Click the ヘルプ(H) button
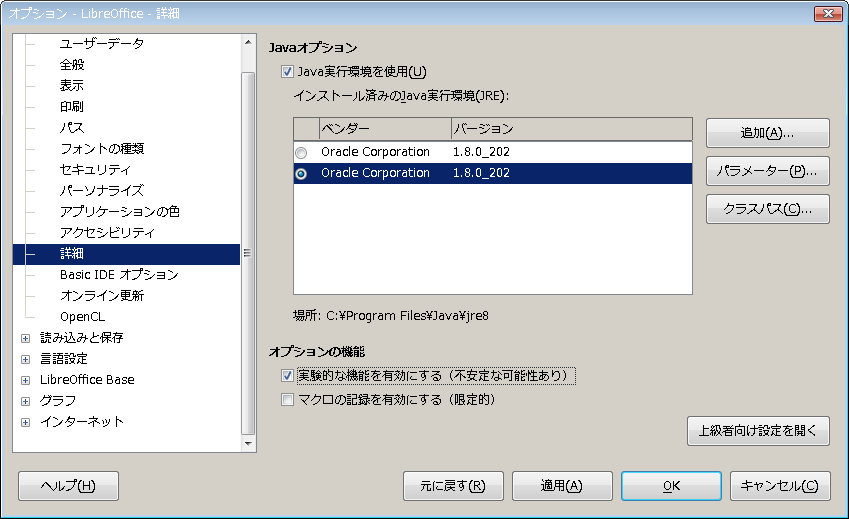 68,486
